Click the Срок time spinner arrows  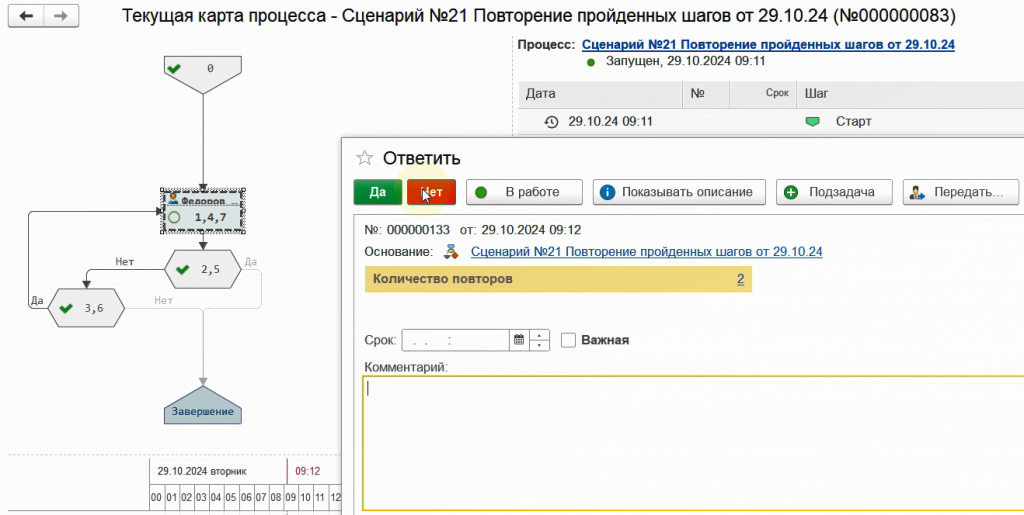pyautogui.click(x=541, y=340)
